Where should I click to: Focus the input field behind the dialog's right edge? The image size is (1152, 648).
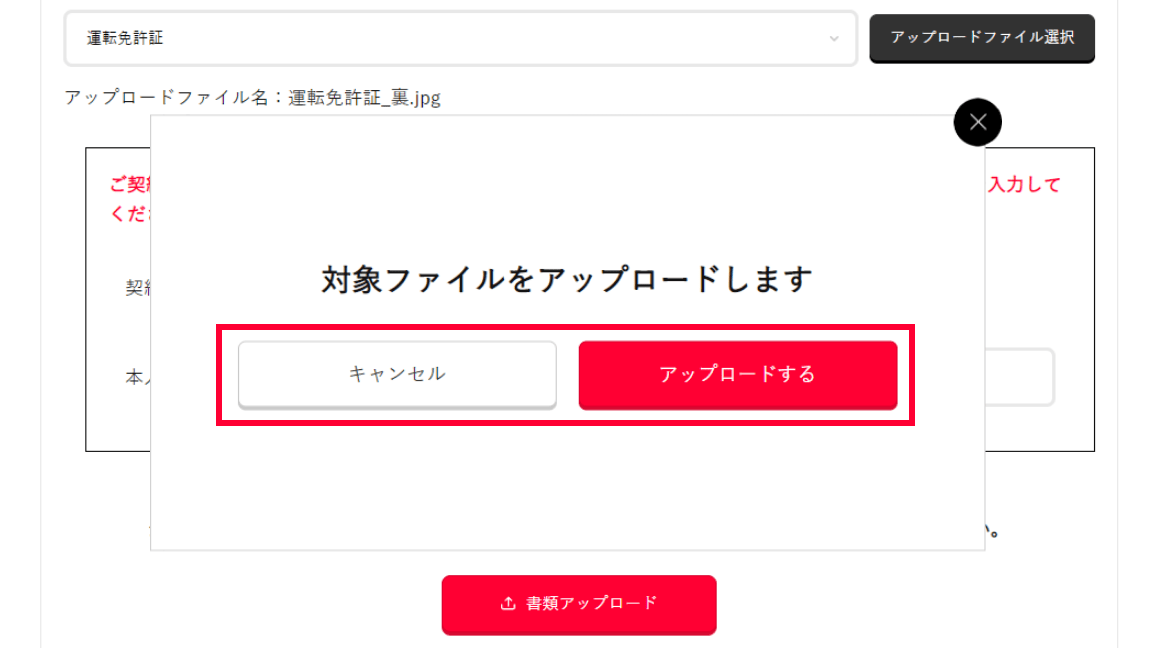[x=1018, y=377]
